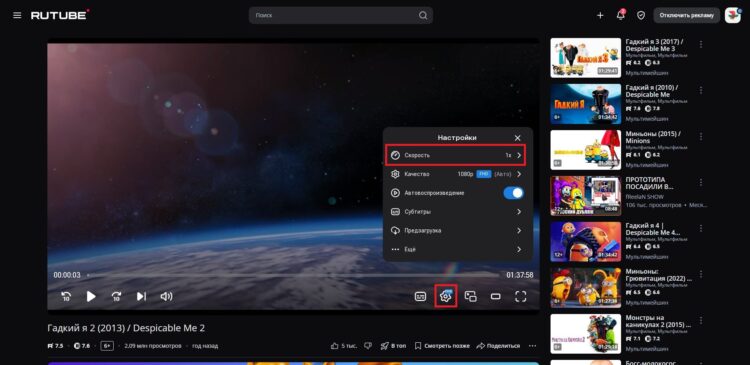Image resolution: width=750 pixels, height=365 pixels.
Task: Click the 6+ age rating badge
Action: click(x=107, y=345)
